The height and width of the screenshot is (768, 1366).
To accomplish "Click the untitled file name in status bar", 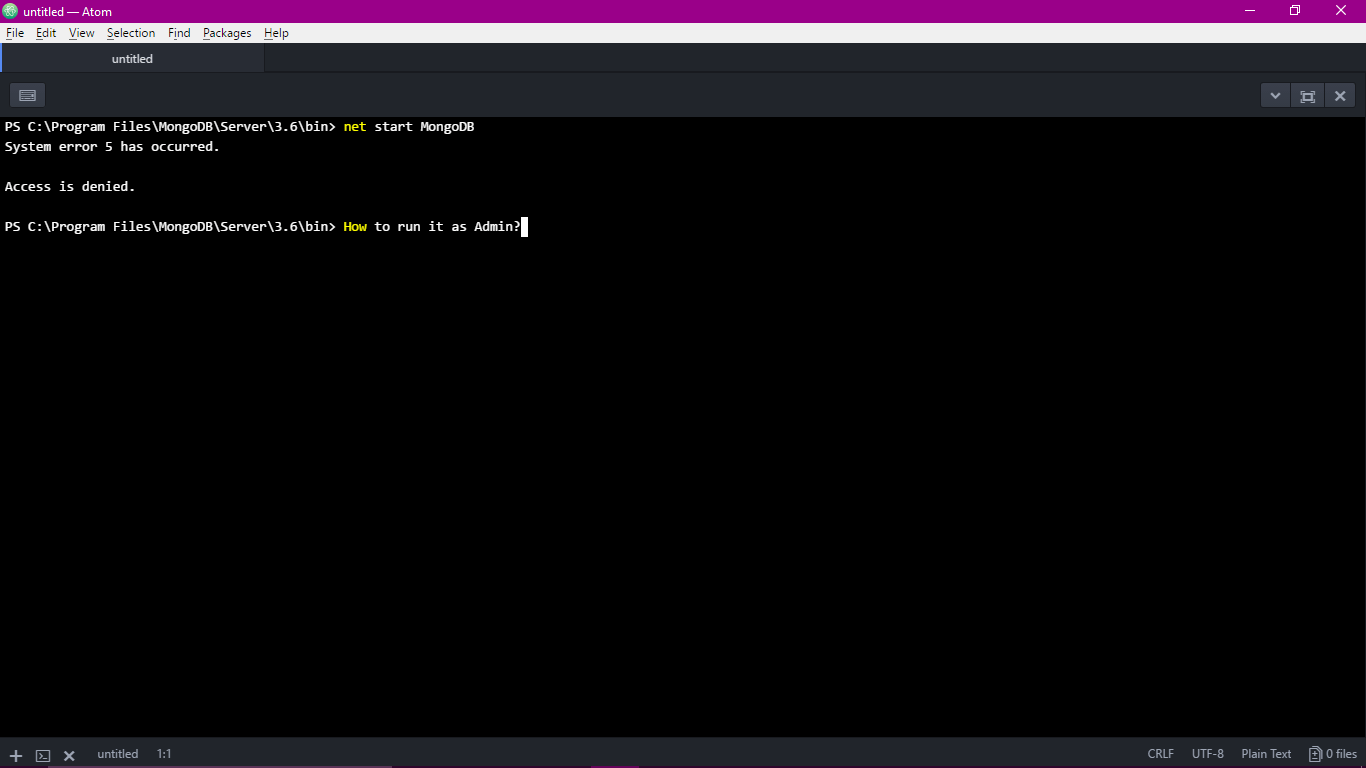I will point(118,754).
